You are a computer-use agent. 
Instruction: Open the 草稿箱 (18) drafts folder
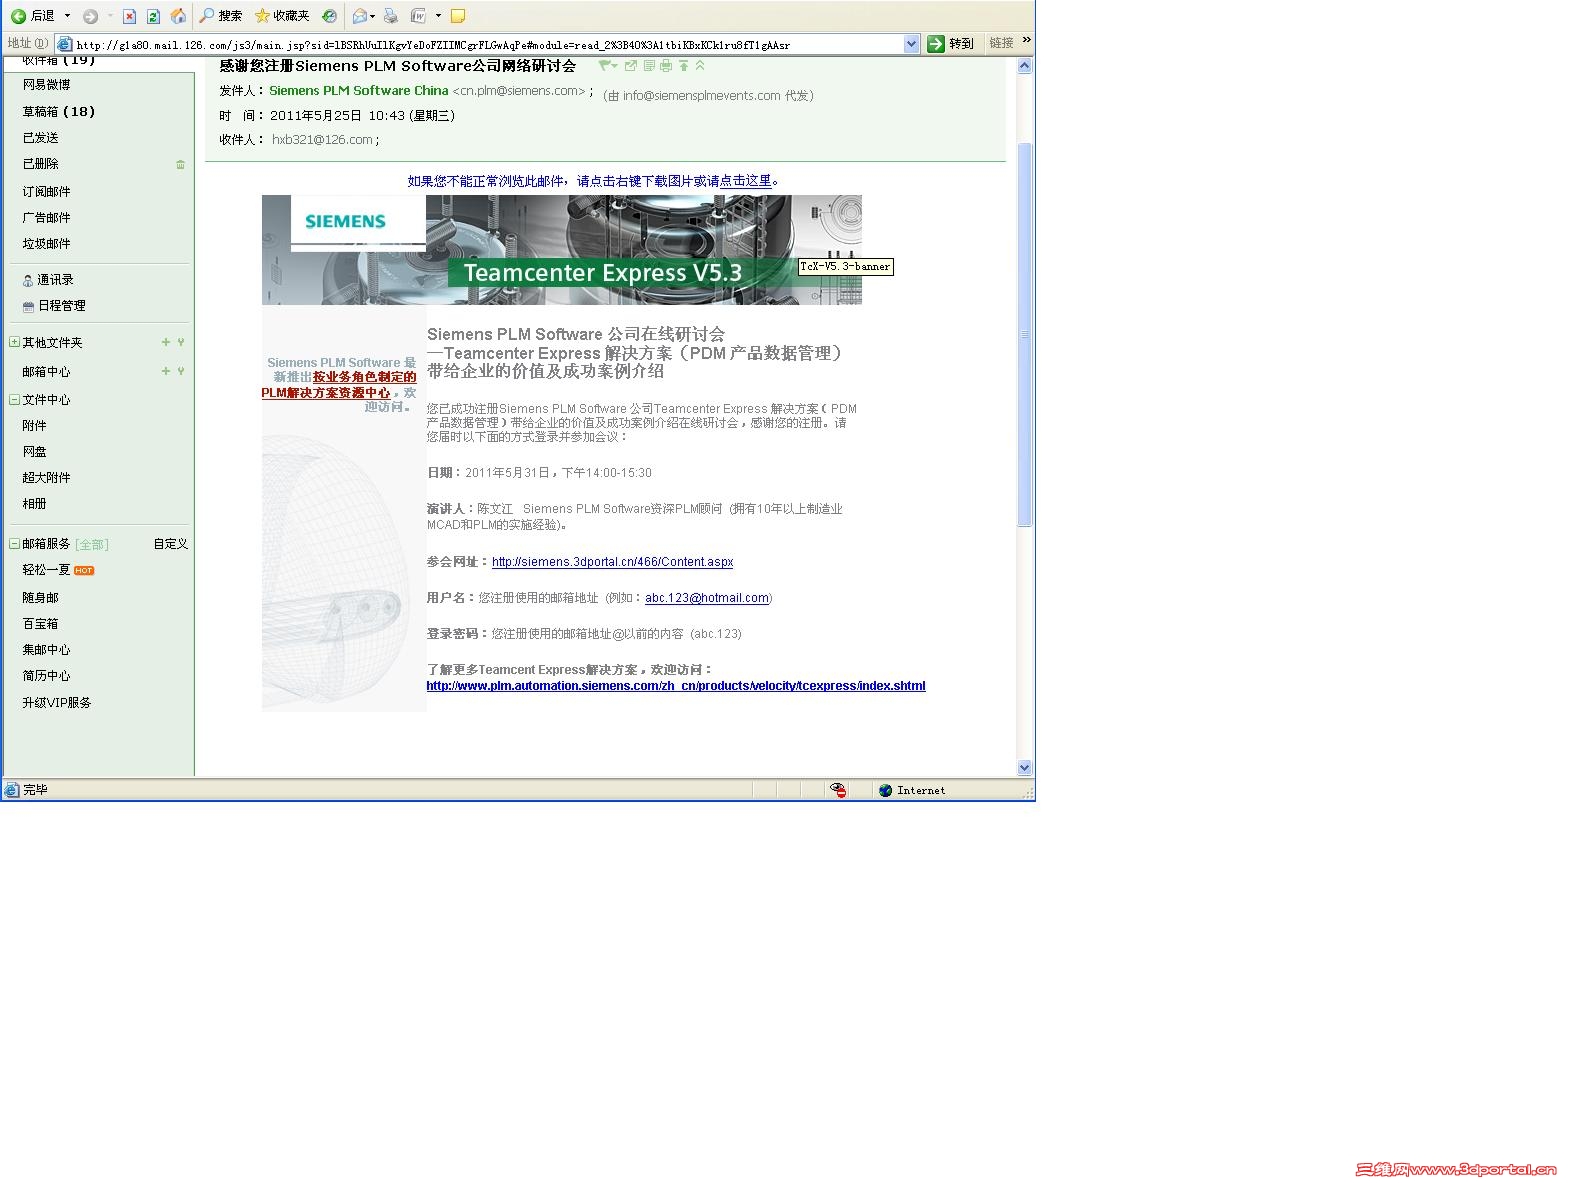[59, 112]
